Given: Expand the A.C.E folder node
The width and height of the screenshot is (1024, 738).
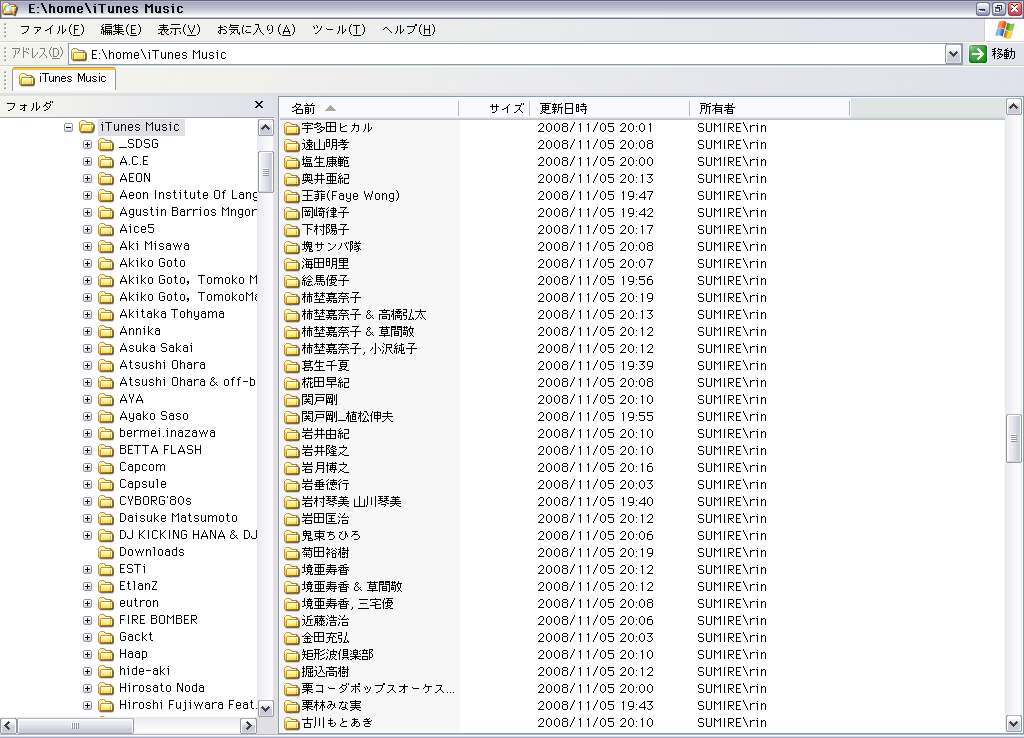Looking at the screenshot, I should (x=88, y=161).
